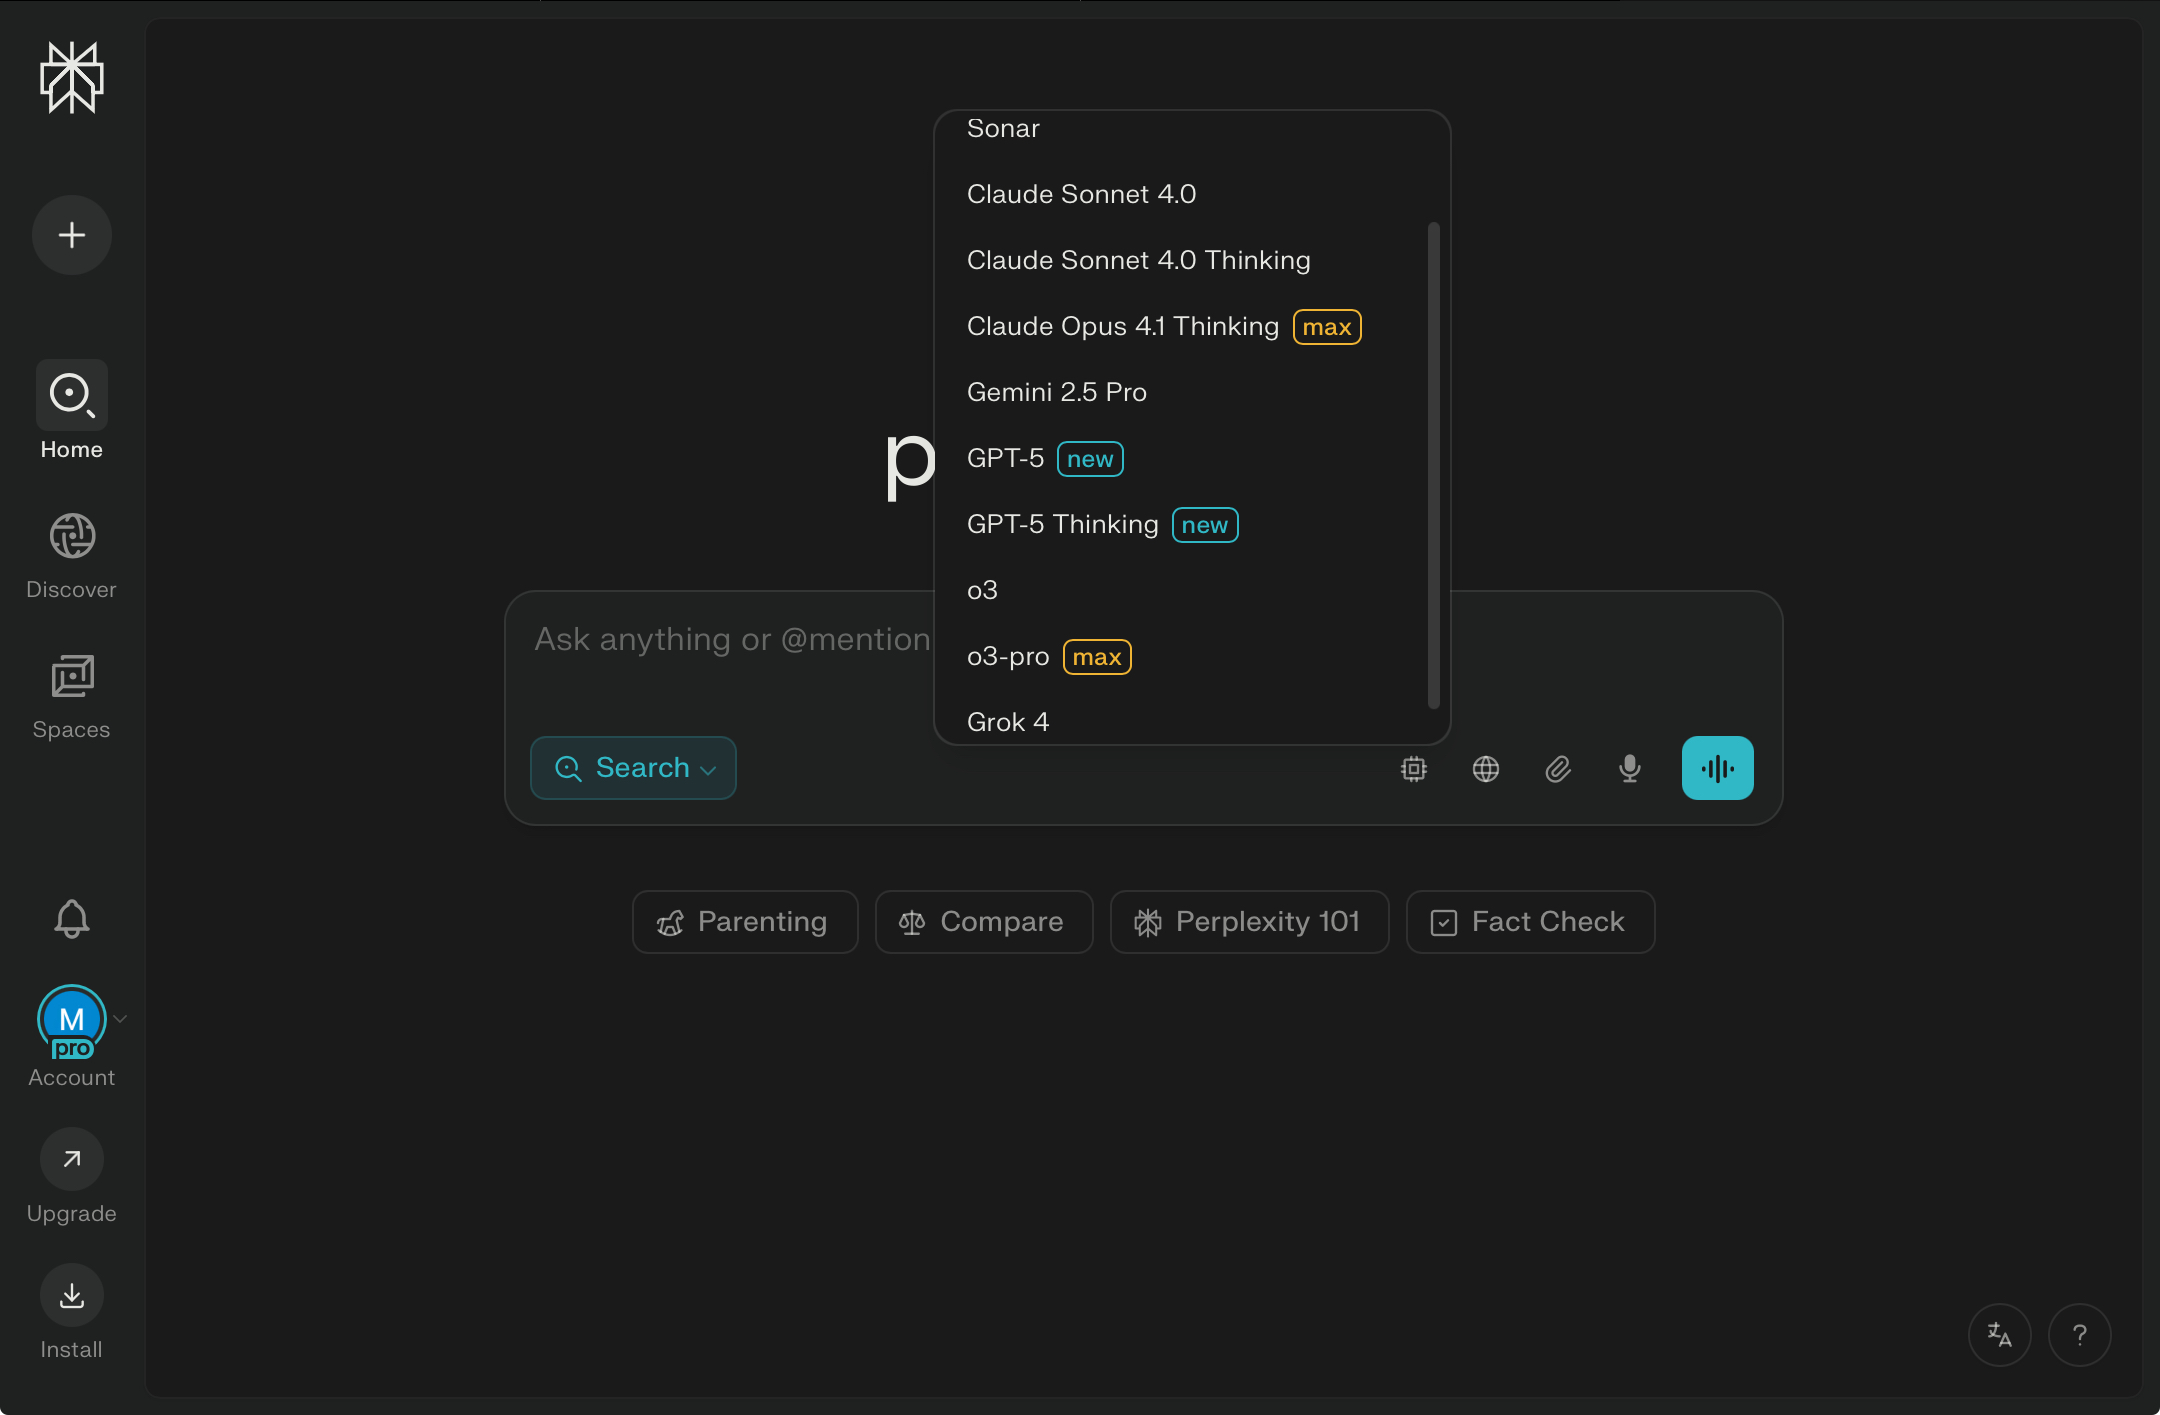
Task: Open the language translation button
Action: click(x=2000, y=1335)
